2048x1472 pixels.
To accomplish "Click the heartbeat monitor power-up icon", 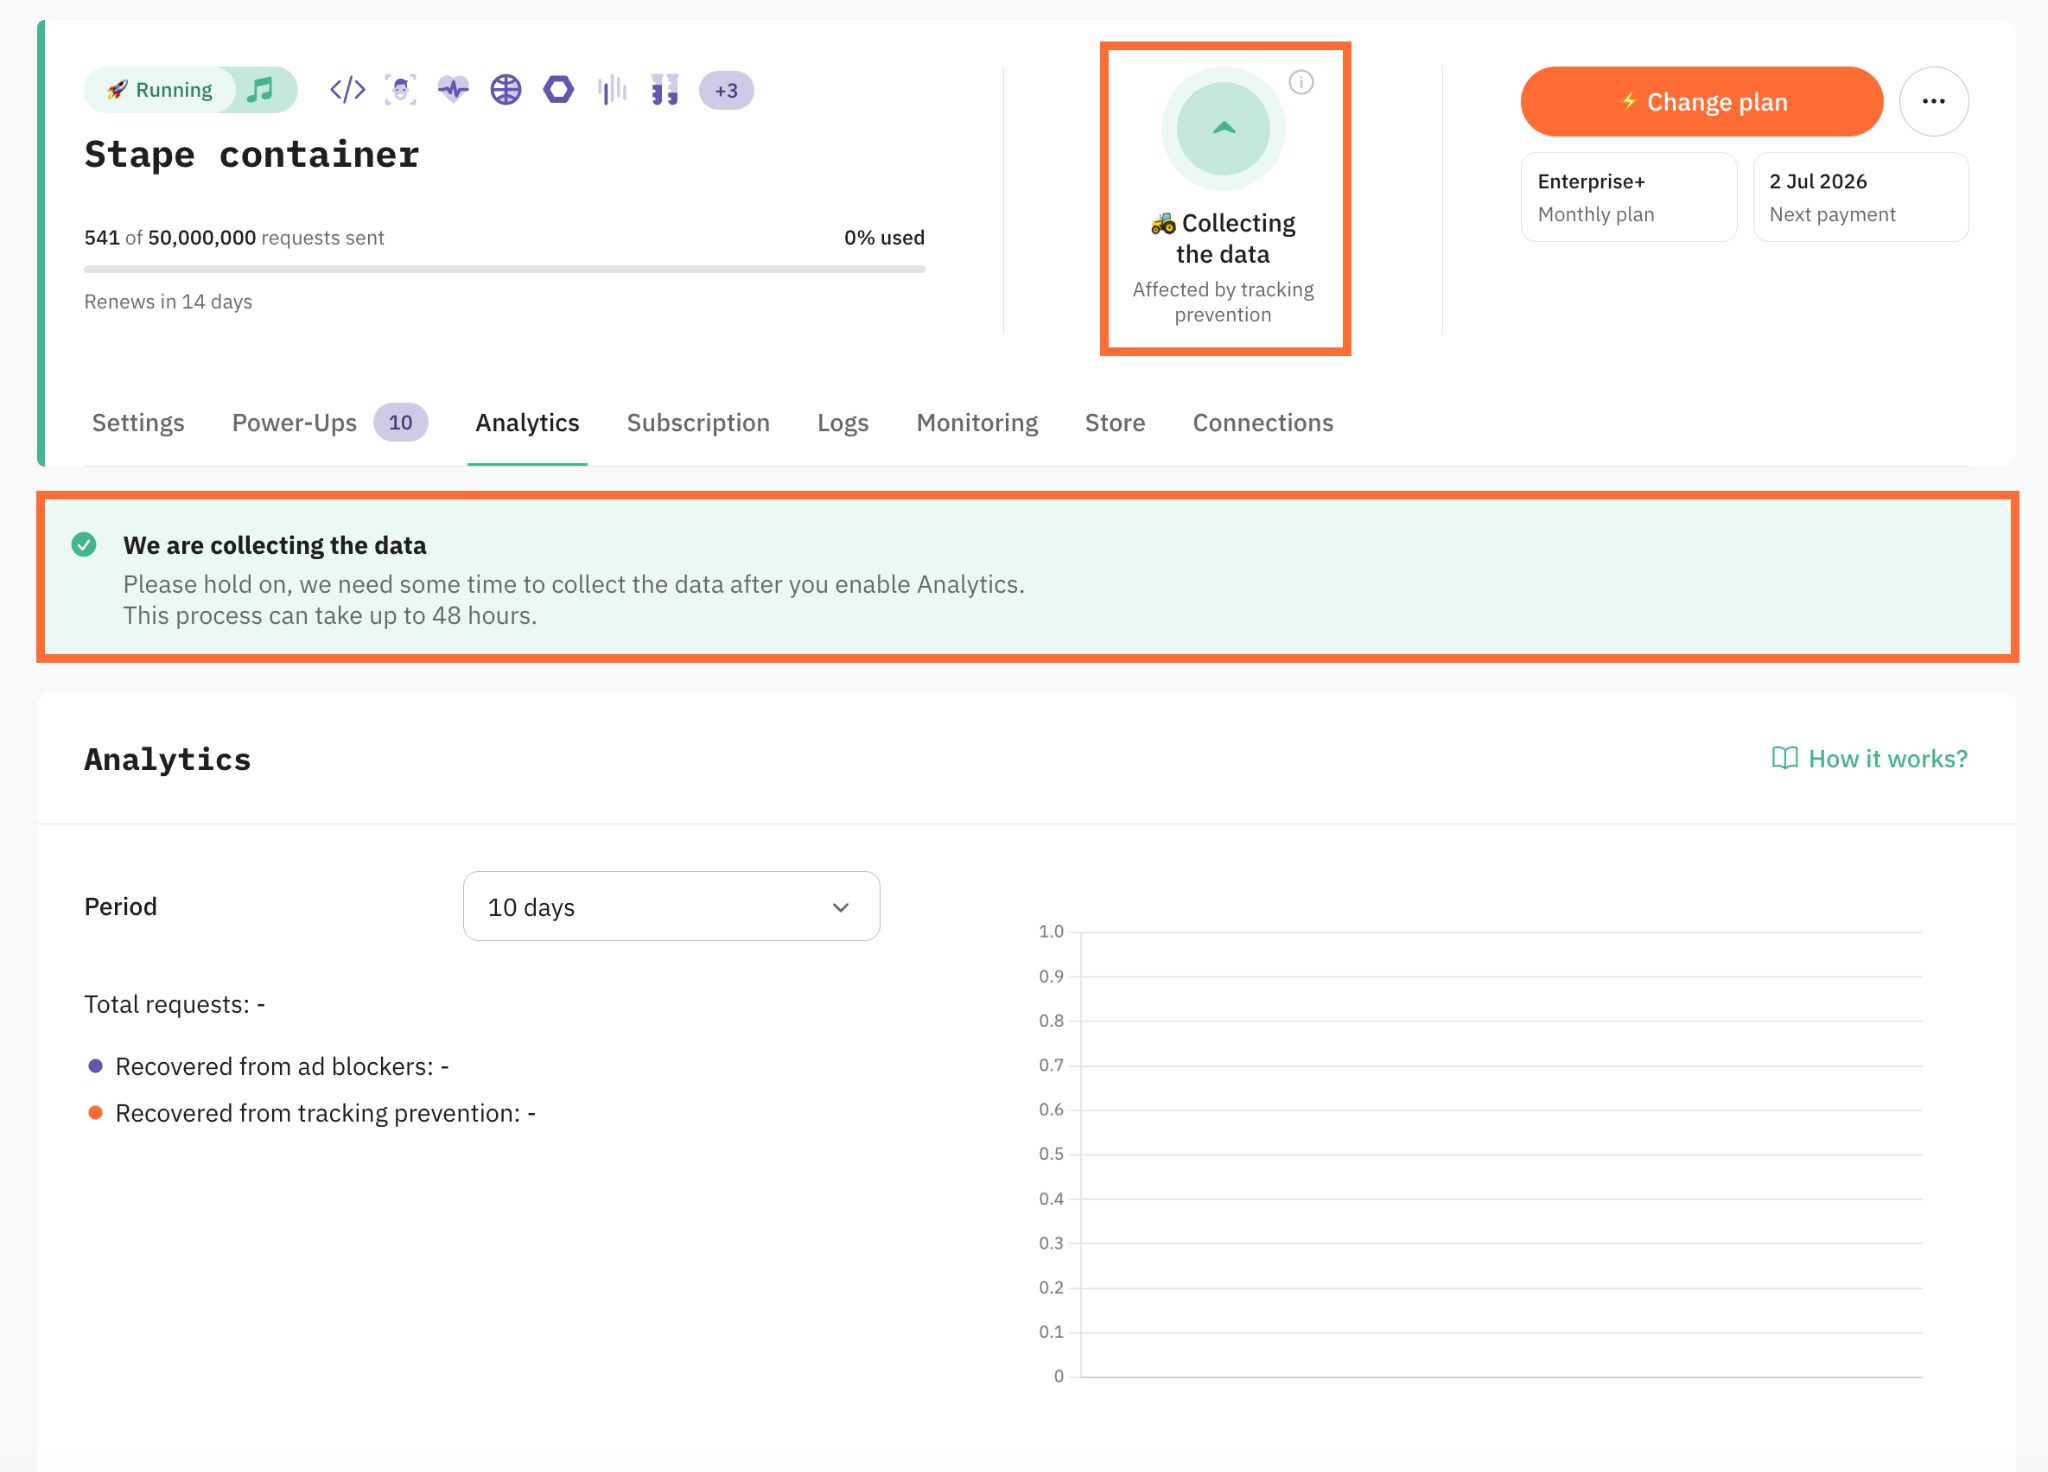I will point(453,90).
